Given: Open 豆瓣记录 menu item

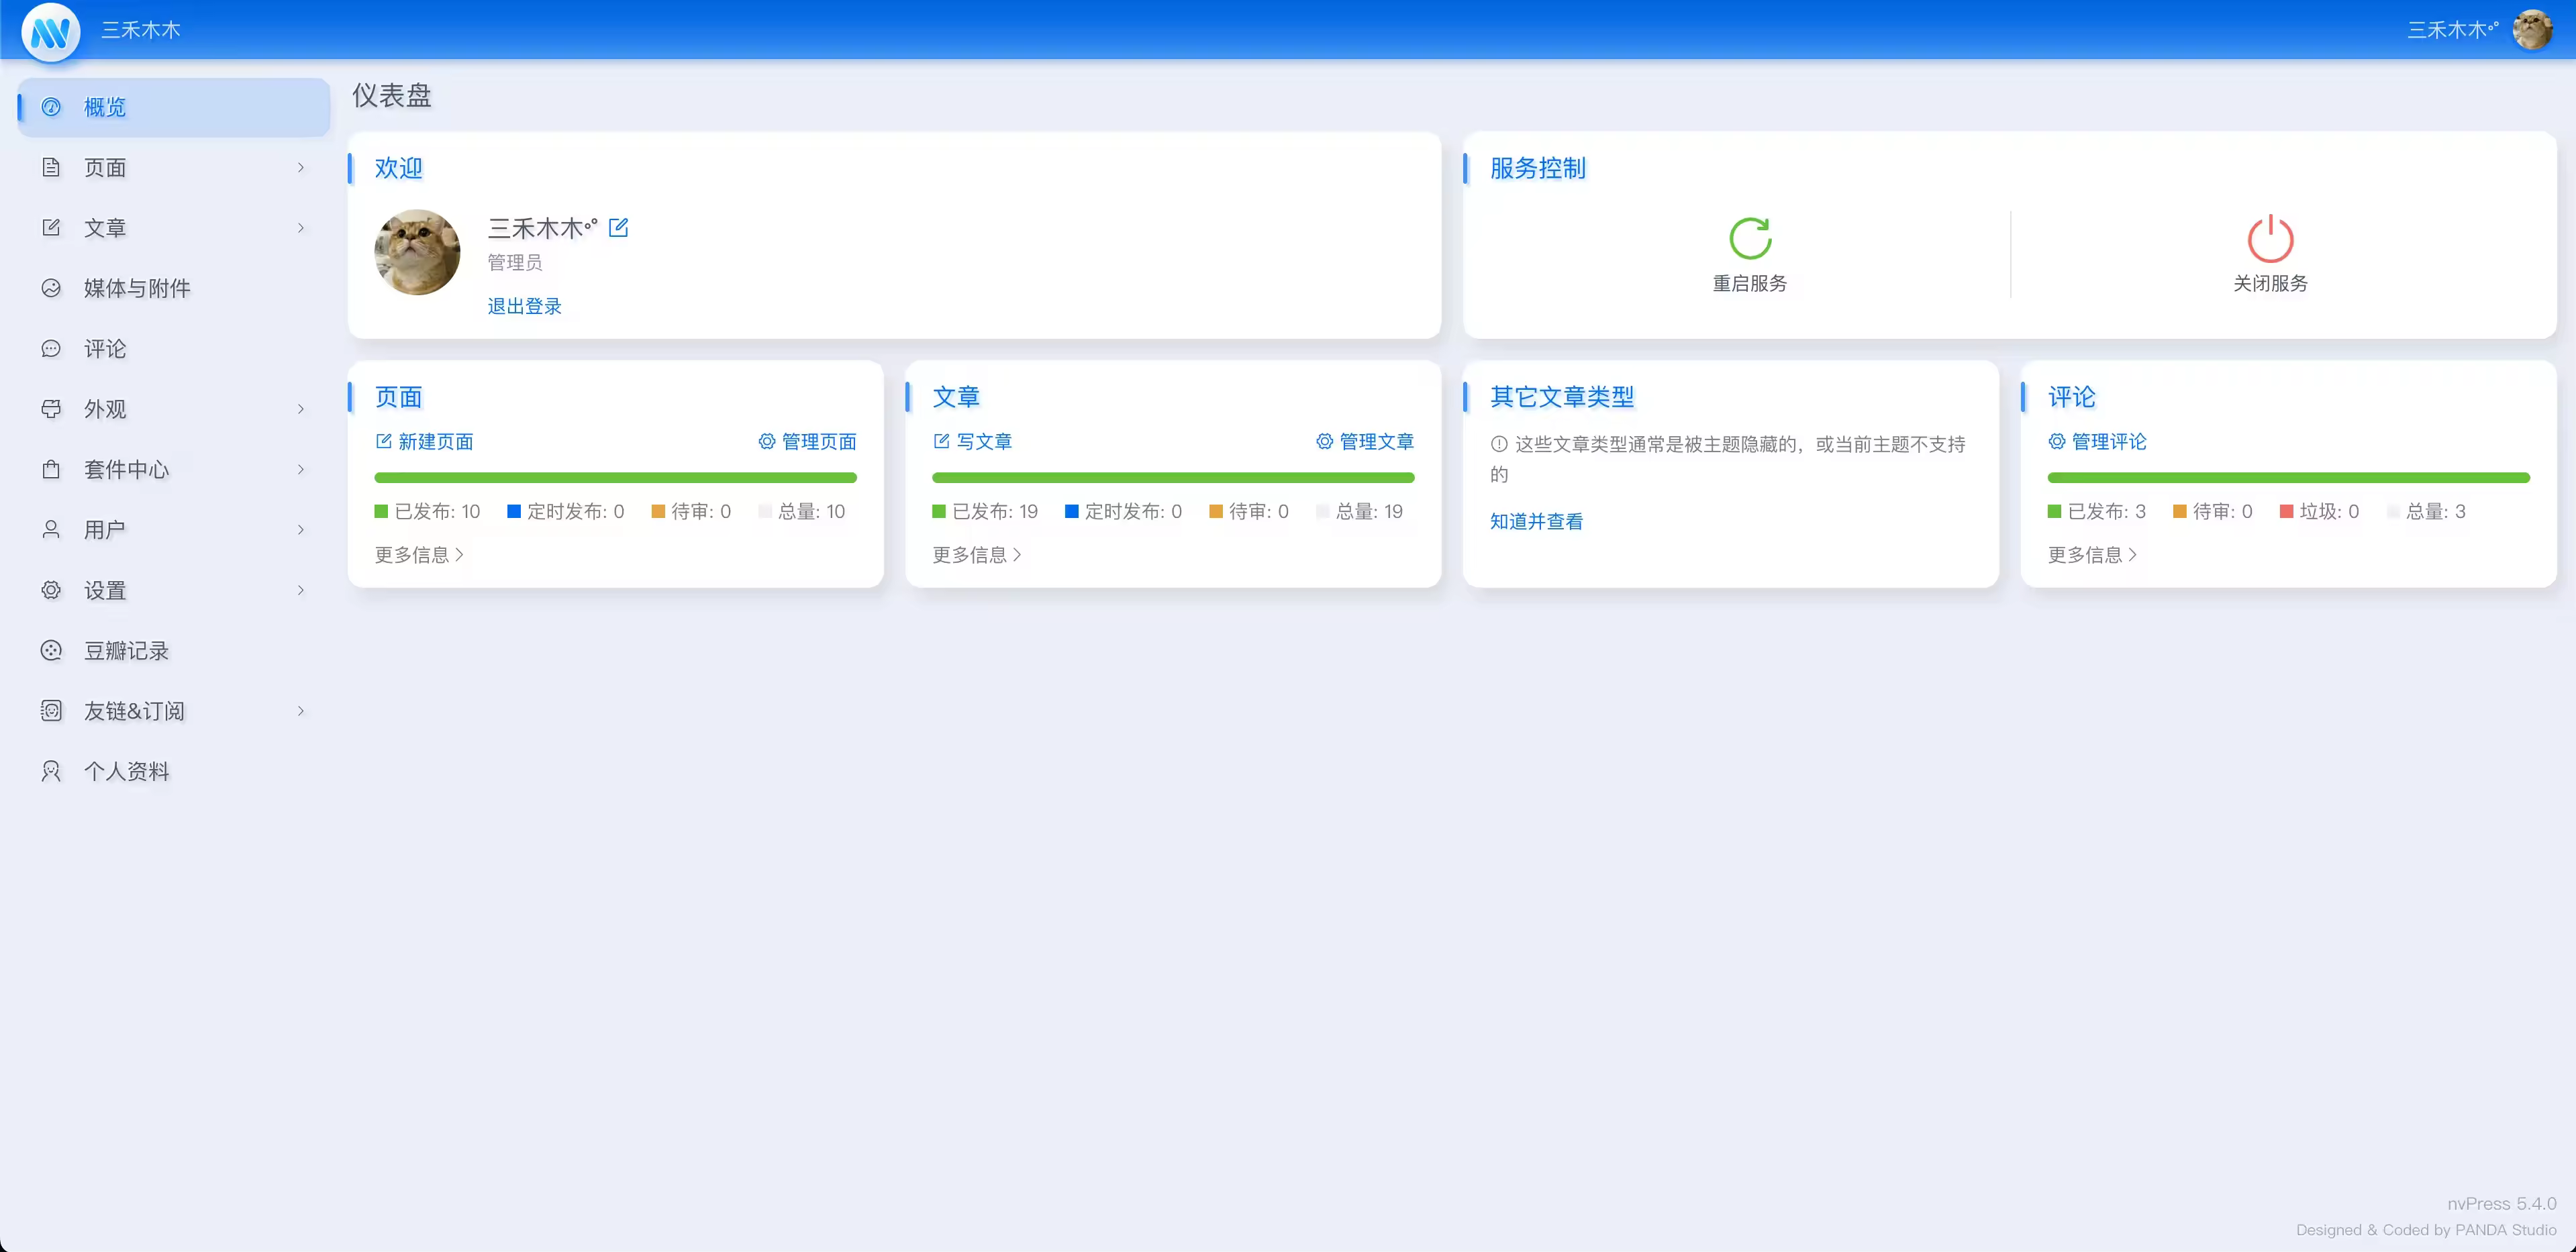Looking at the screenshot, I should click(174, 650).
